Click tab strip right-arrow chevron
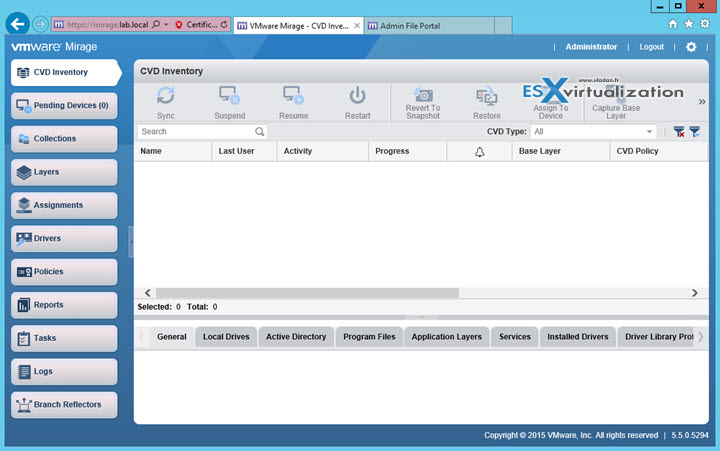This screenshot has height=451, width=720. (x=701, y=337)
